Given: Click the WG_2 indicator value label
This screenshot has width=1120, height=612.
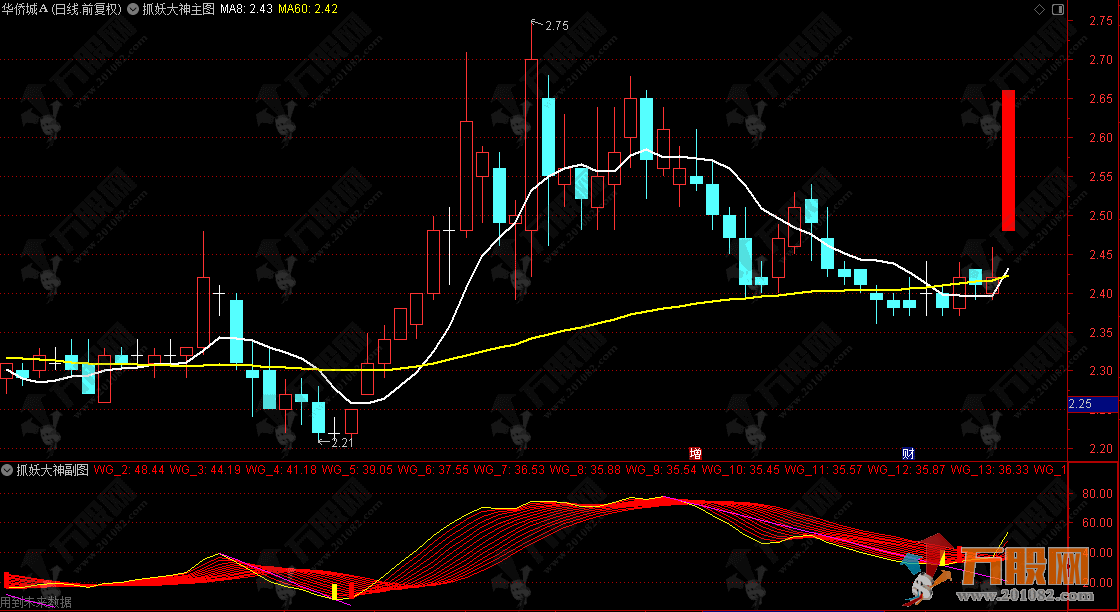Looking at the screenshot, I should [x=128, y=469].
